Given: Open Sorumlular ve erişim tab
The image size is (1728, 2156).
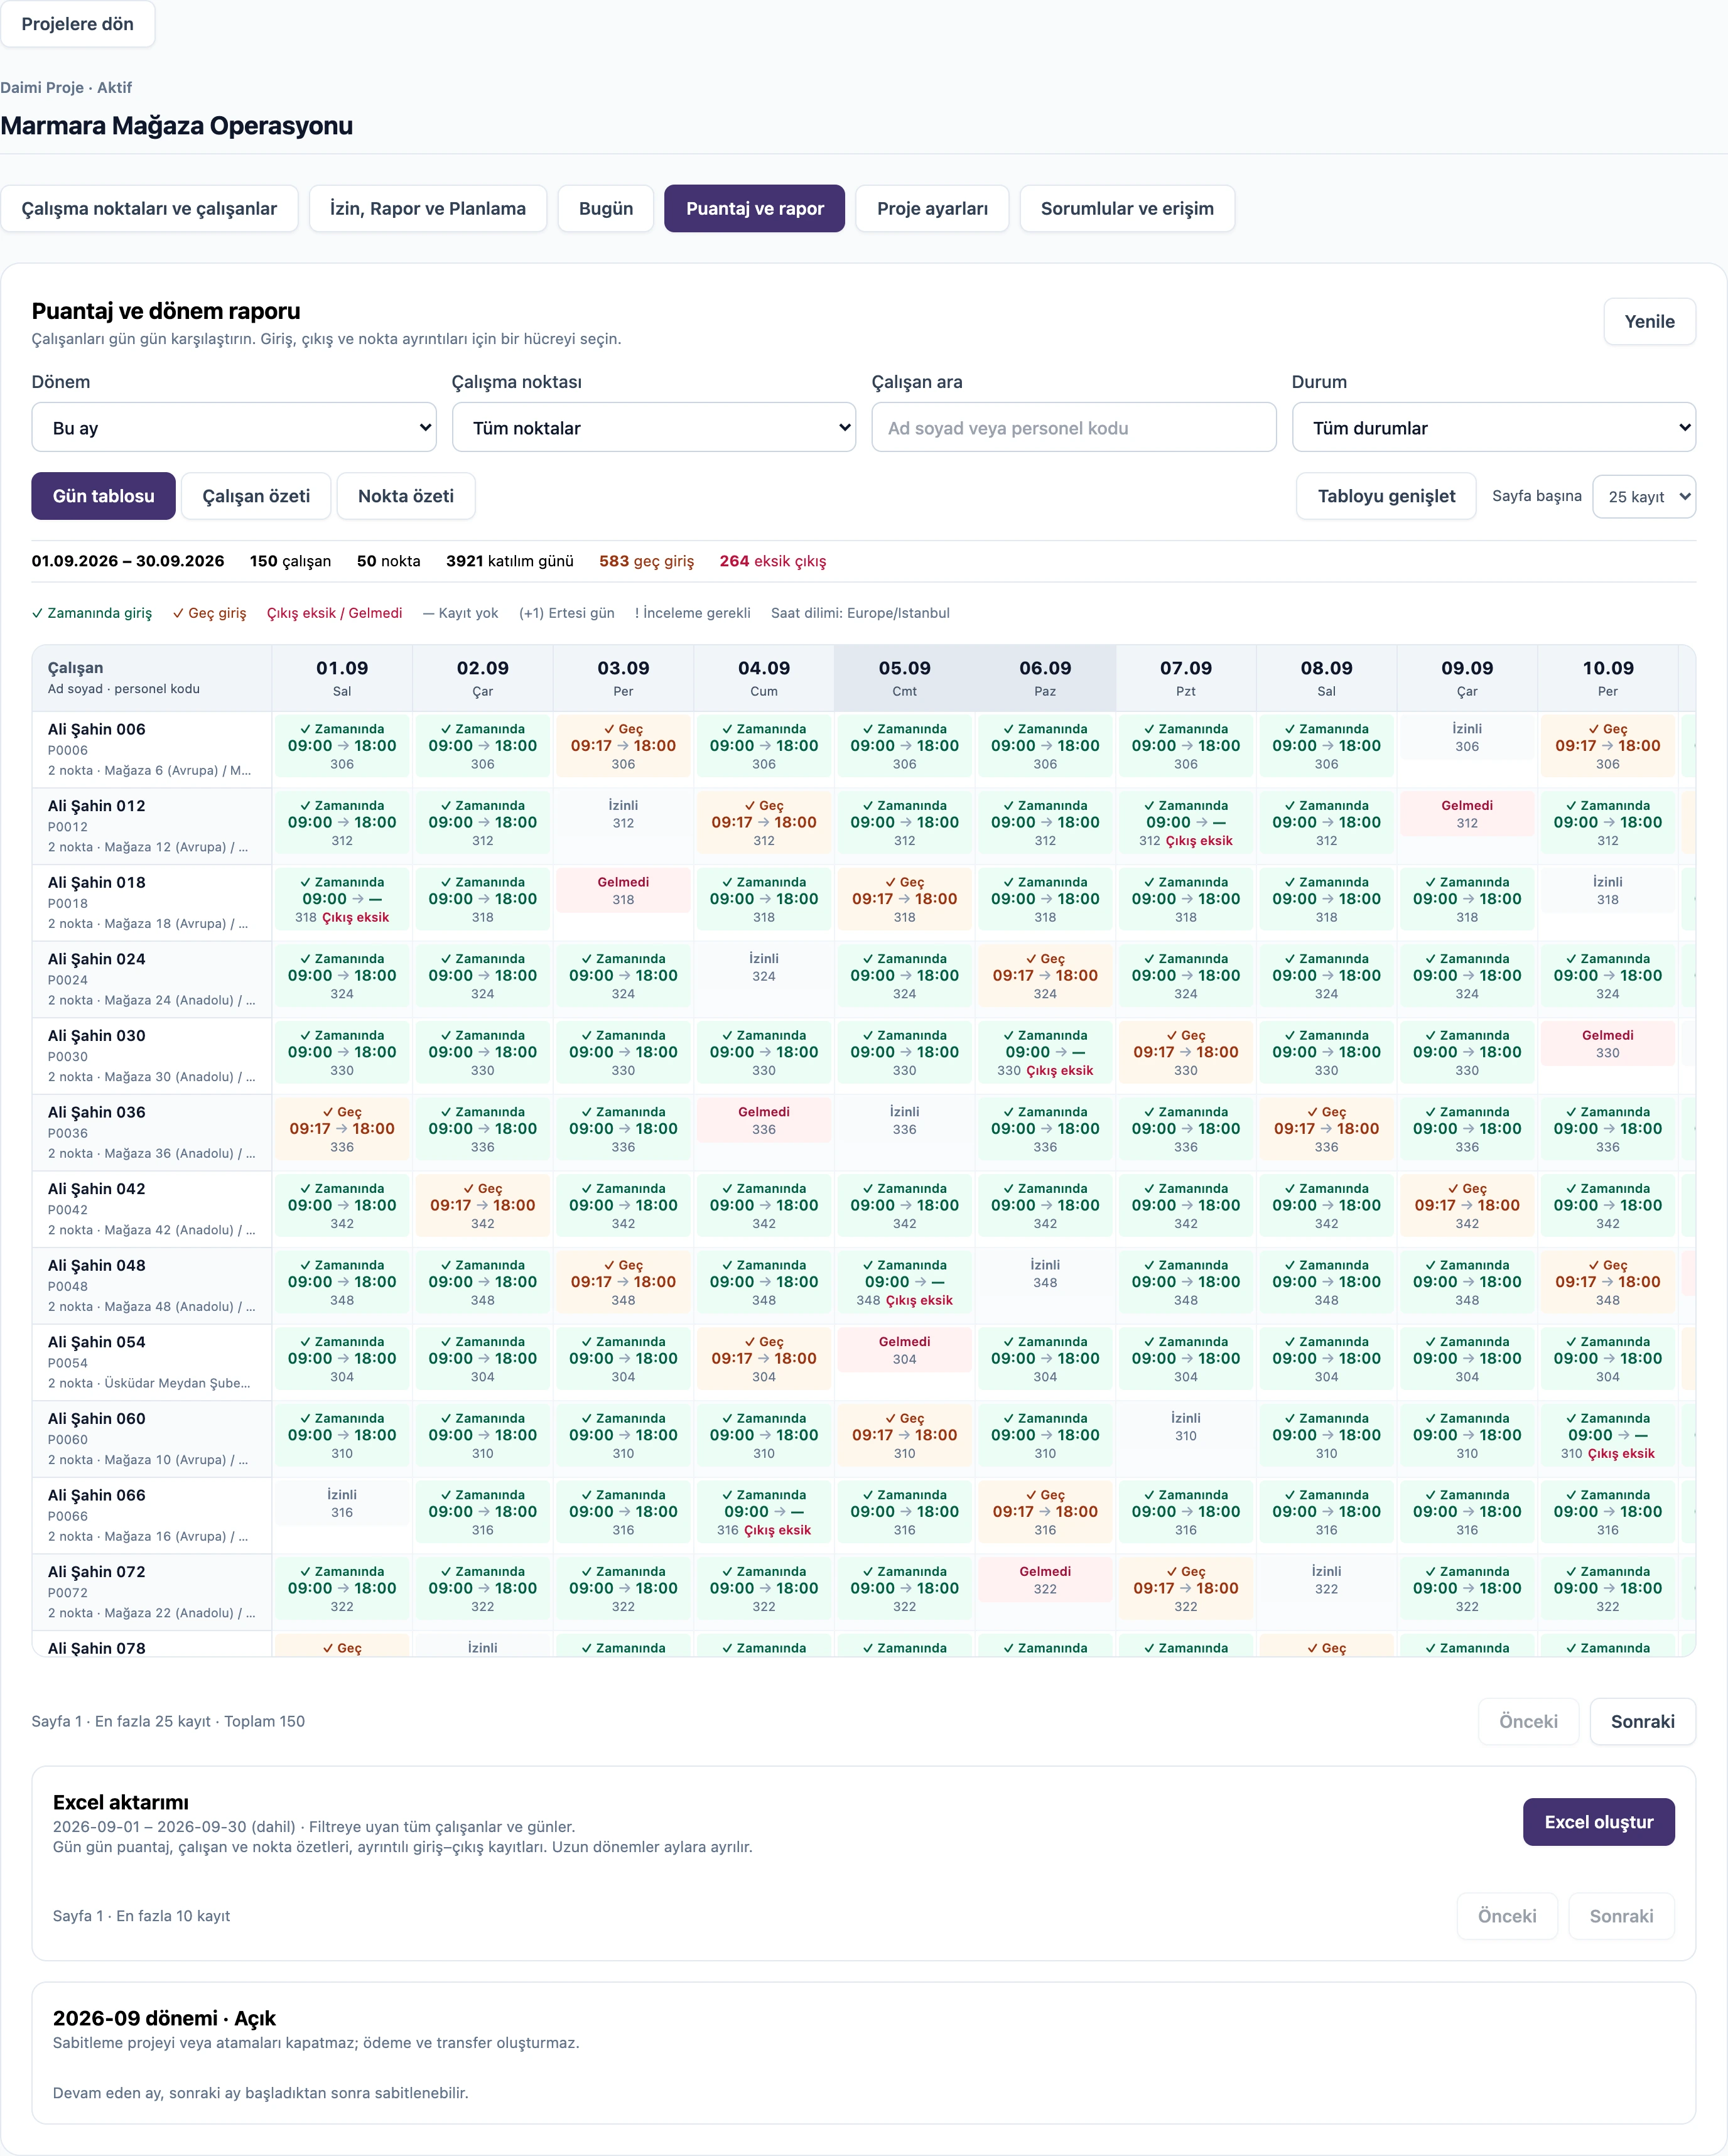Looking at the screenshot, I should point(1127,208).
